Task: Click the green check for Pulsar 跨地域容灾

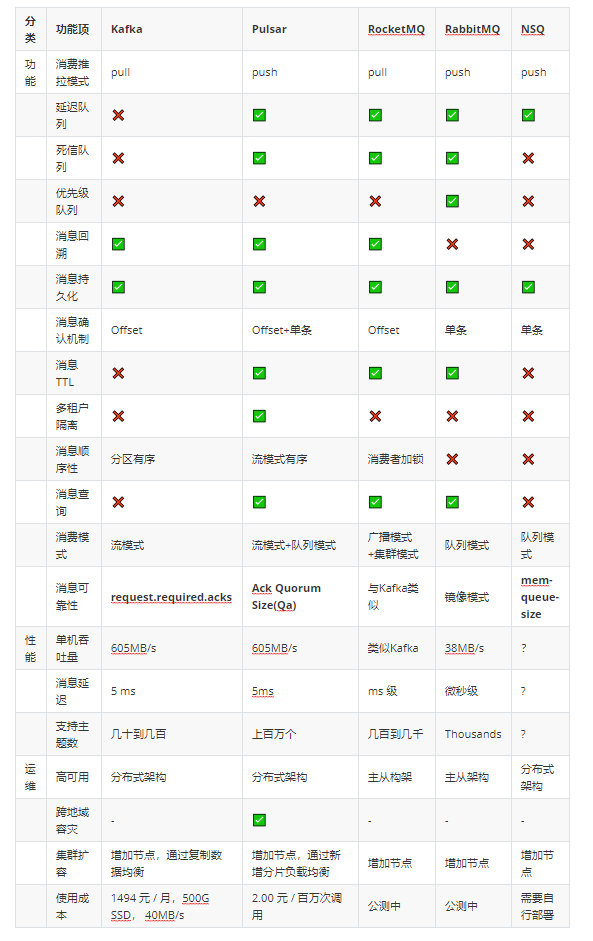Action: [x=259, y=820]
